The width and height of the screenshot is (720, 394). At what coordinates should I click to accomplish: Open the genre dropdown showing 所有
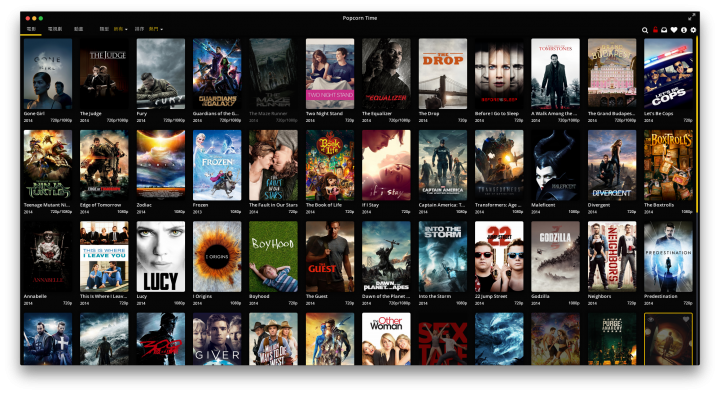point(120,29)
